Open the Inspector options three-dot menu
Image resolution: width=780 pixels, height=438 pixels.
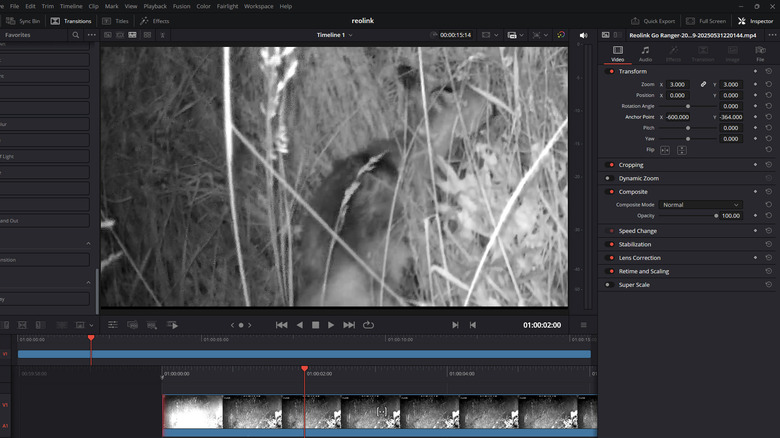tap(772, 35)
